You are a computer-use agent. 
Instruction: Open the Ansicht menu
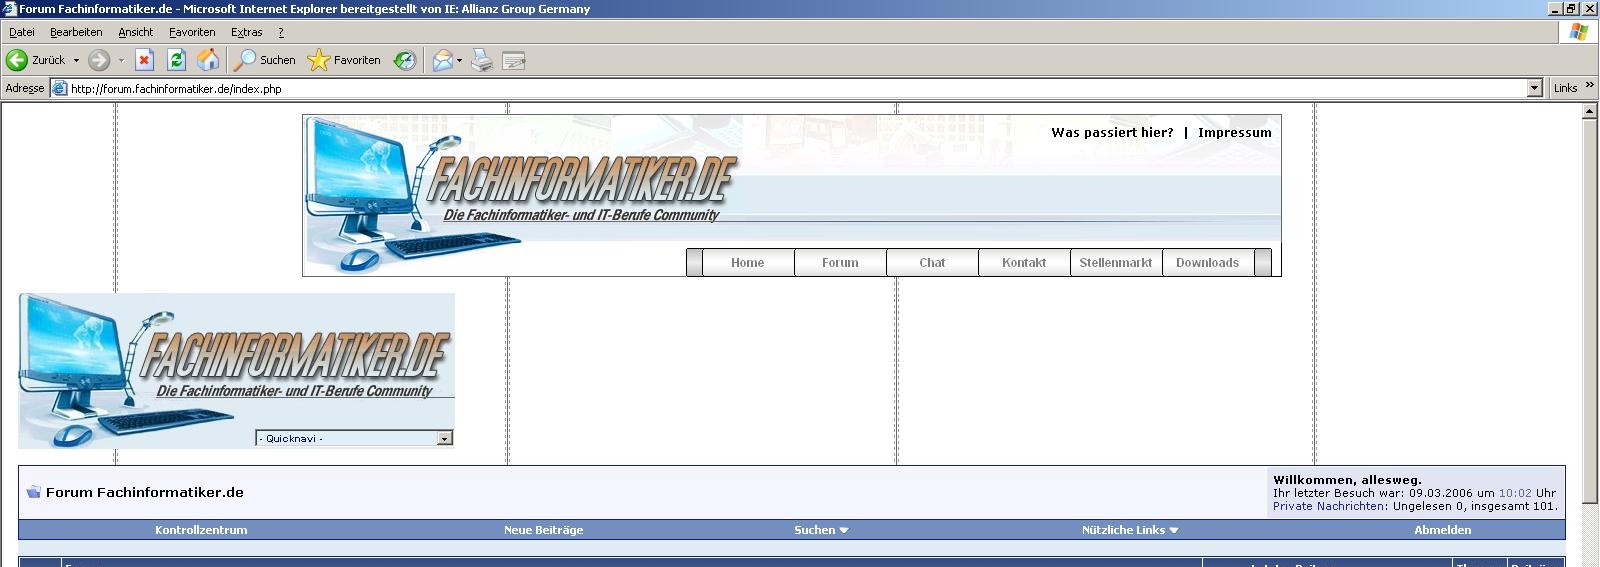coord(135,32)
